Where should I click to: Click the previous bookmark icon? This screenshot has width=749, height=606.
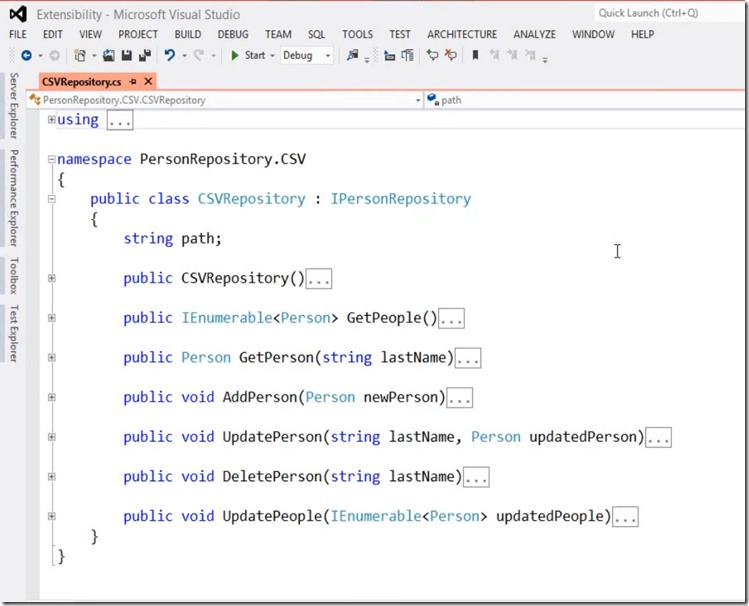point(494,55)
